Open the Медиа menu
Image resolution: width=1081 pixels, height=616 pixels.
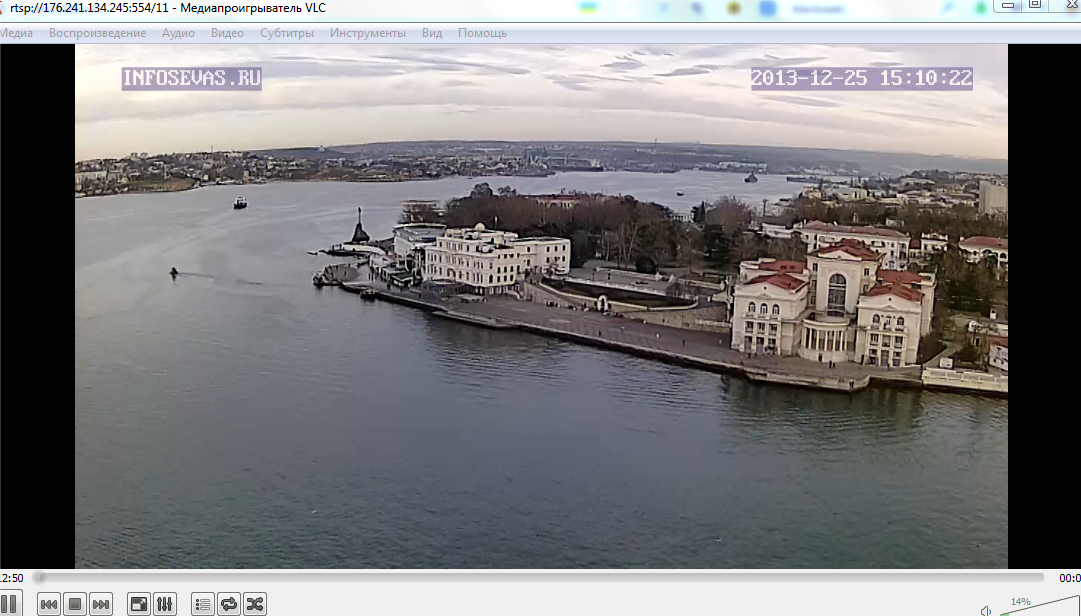16,33
